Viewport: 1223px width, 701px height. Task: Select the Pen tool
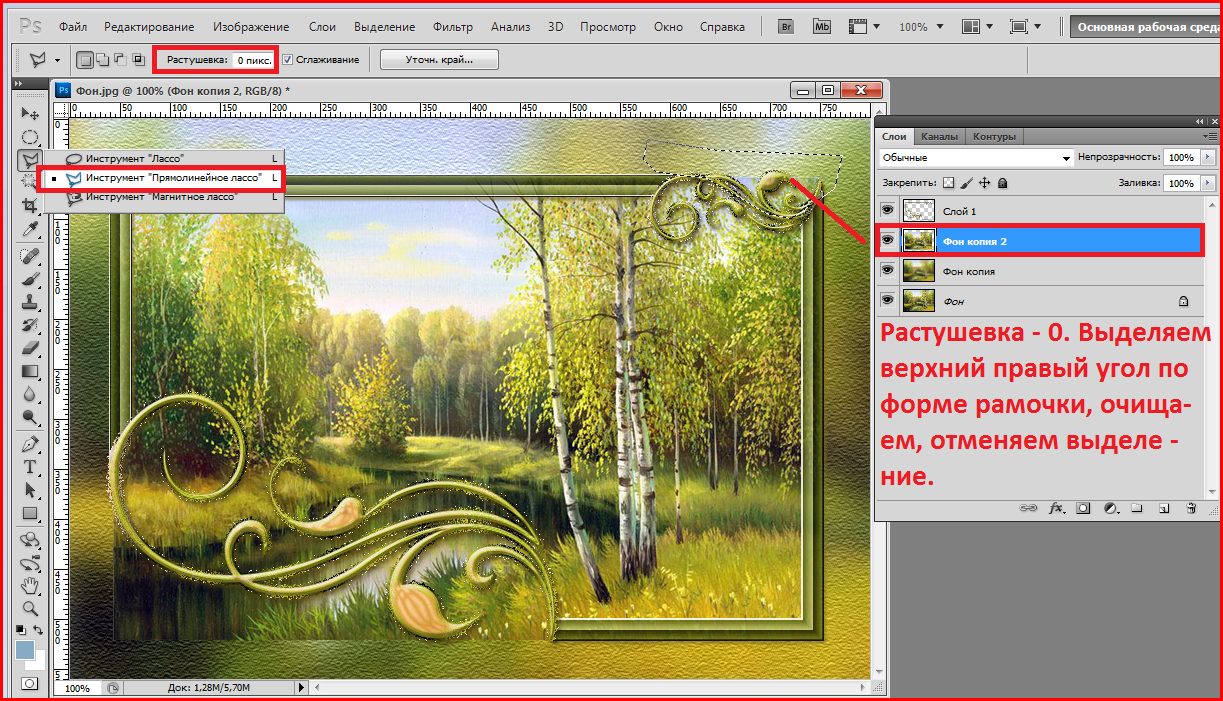pyautogui.click(x=30, y=444)
